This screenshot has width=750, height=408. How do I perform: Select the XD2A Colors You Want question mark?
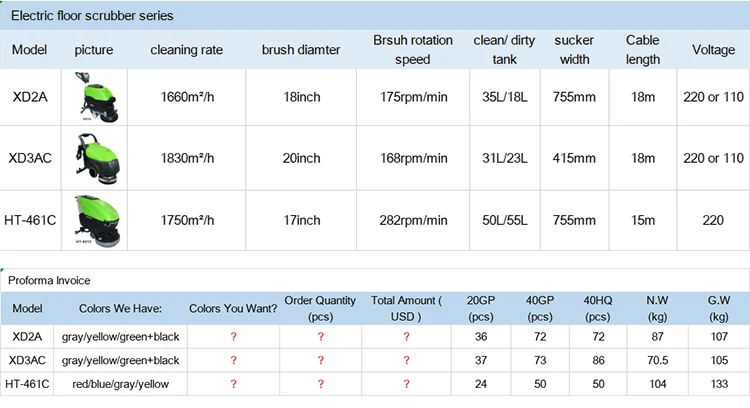[233, 338]
